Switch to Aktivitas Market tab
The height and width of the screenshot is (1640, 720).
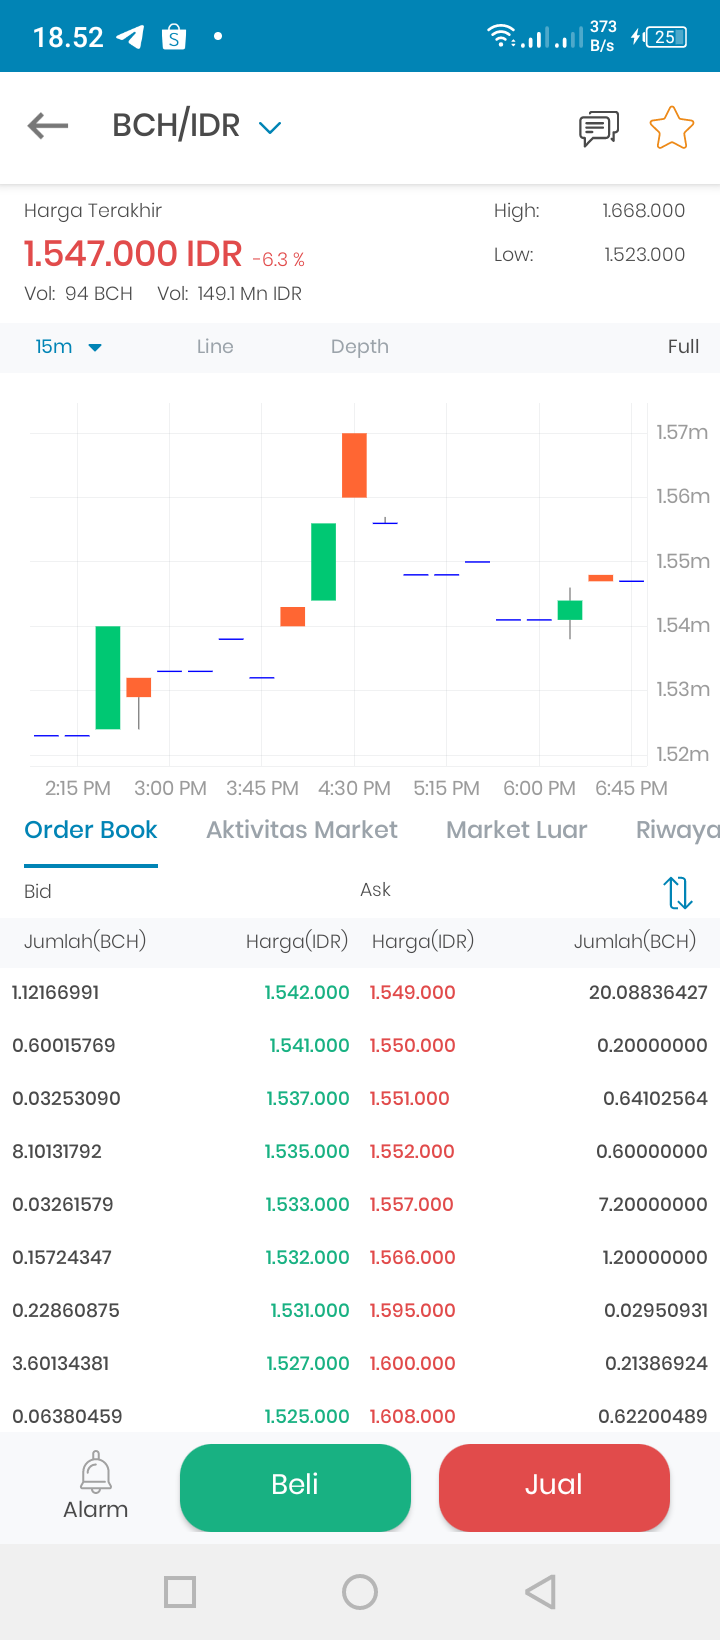pyautogui.click(x=302, y=830)
